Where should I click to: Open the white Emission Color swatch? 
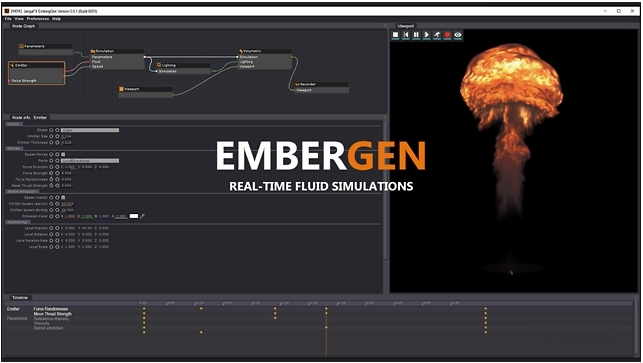pyautogui.click(x=134, y=216)
